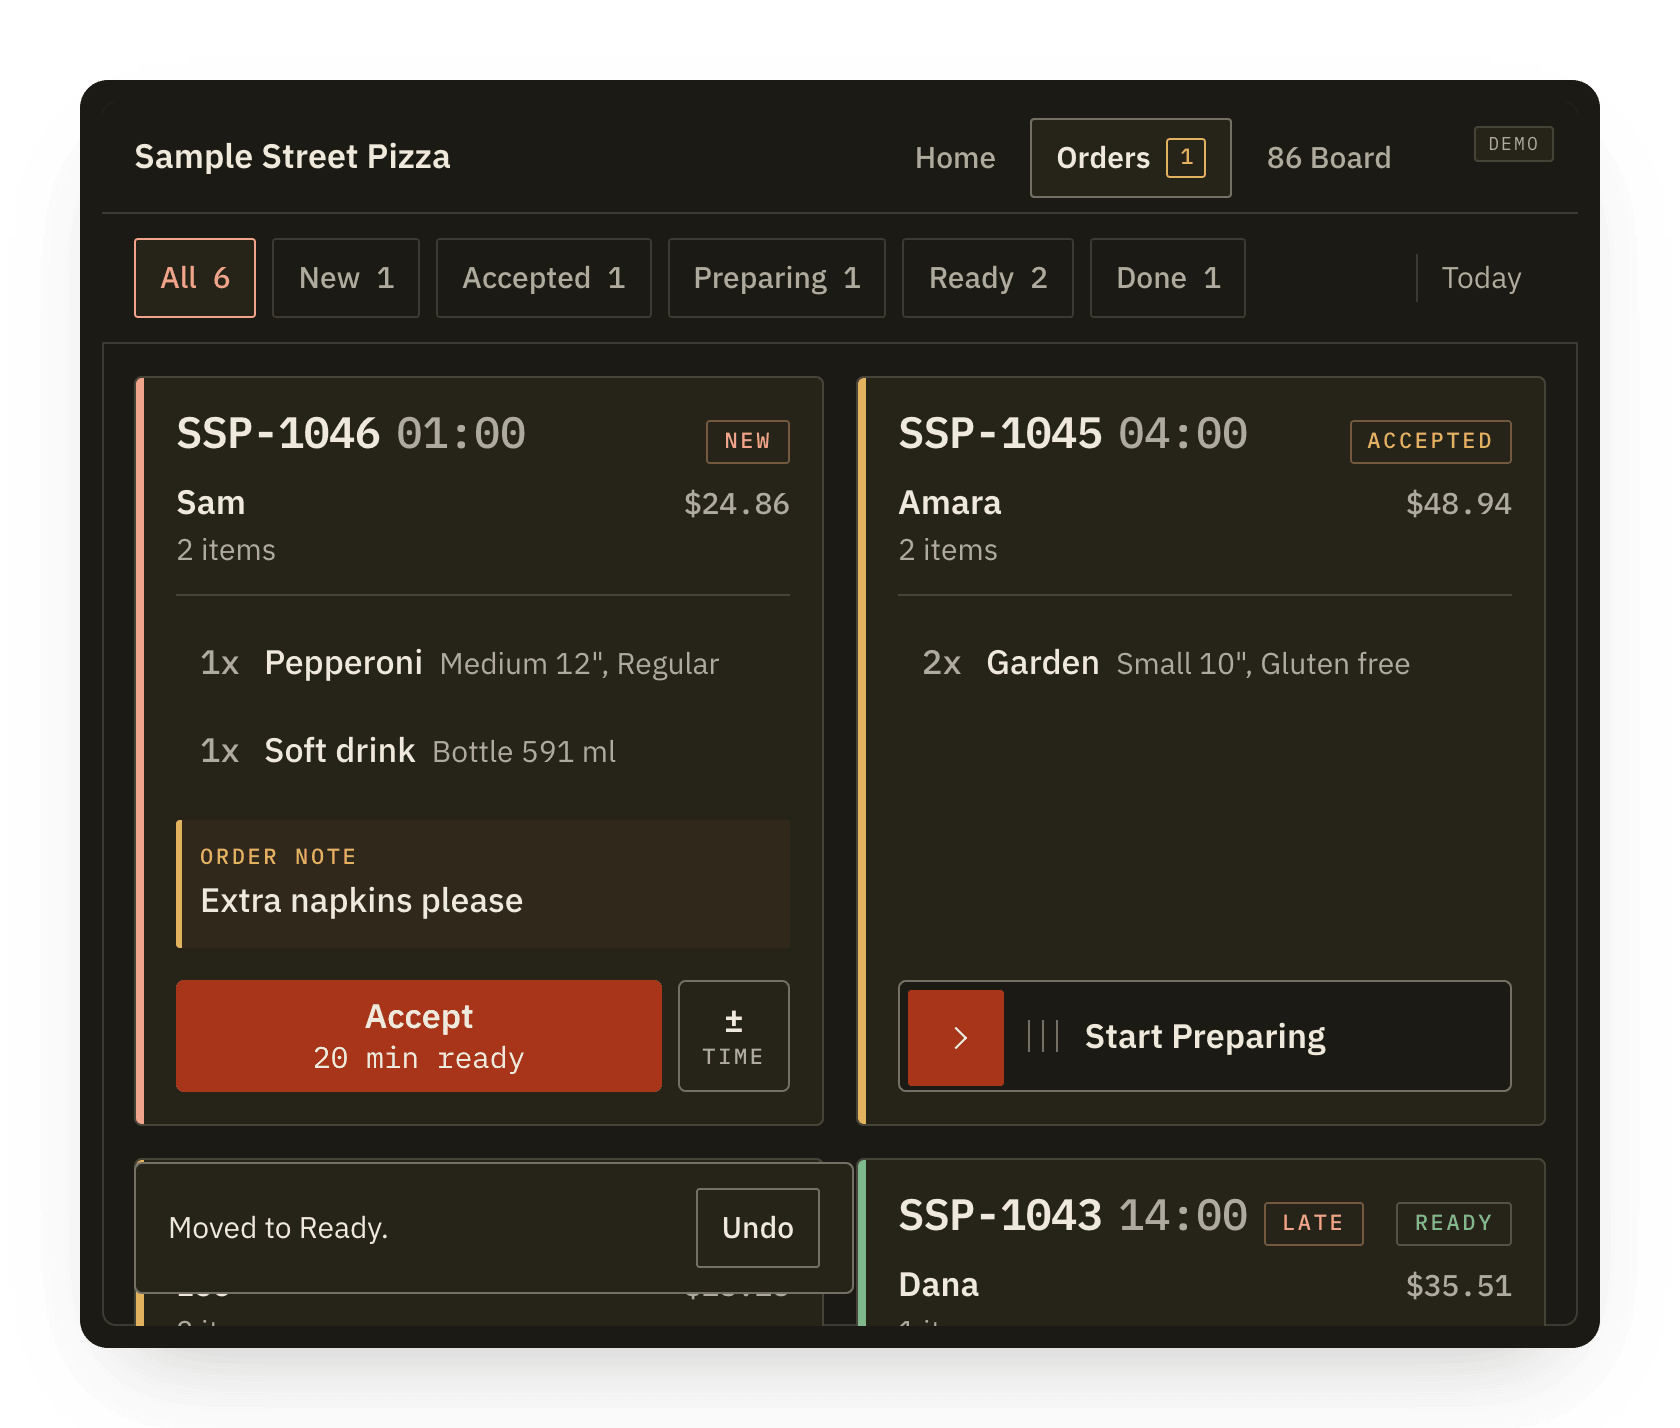Go to the 86 Board

click(x=1329, y=158)
